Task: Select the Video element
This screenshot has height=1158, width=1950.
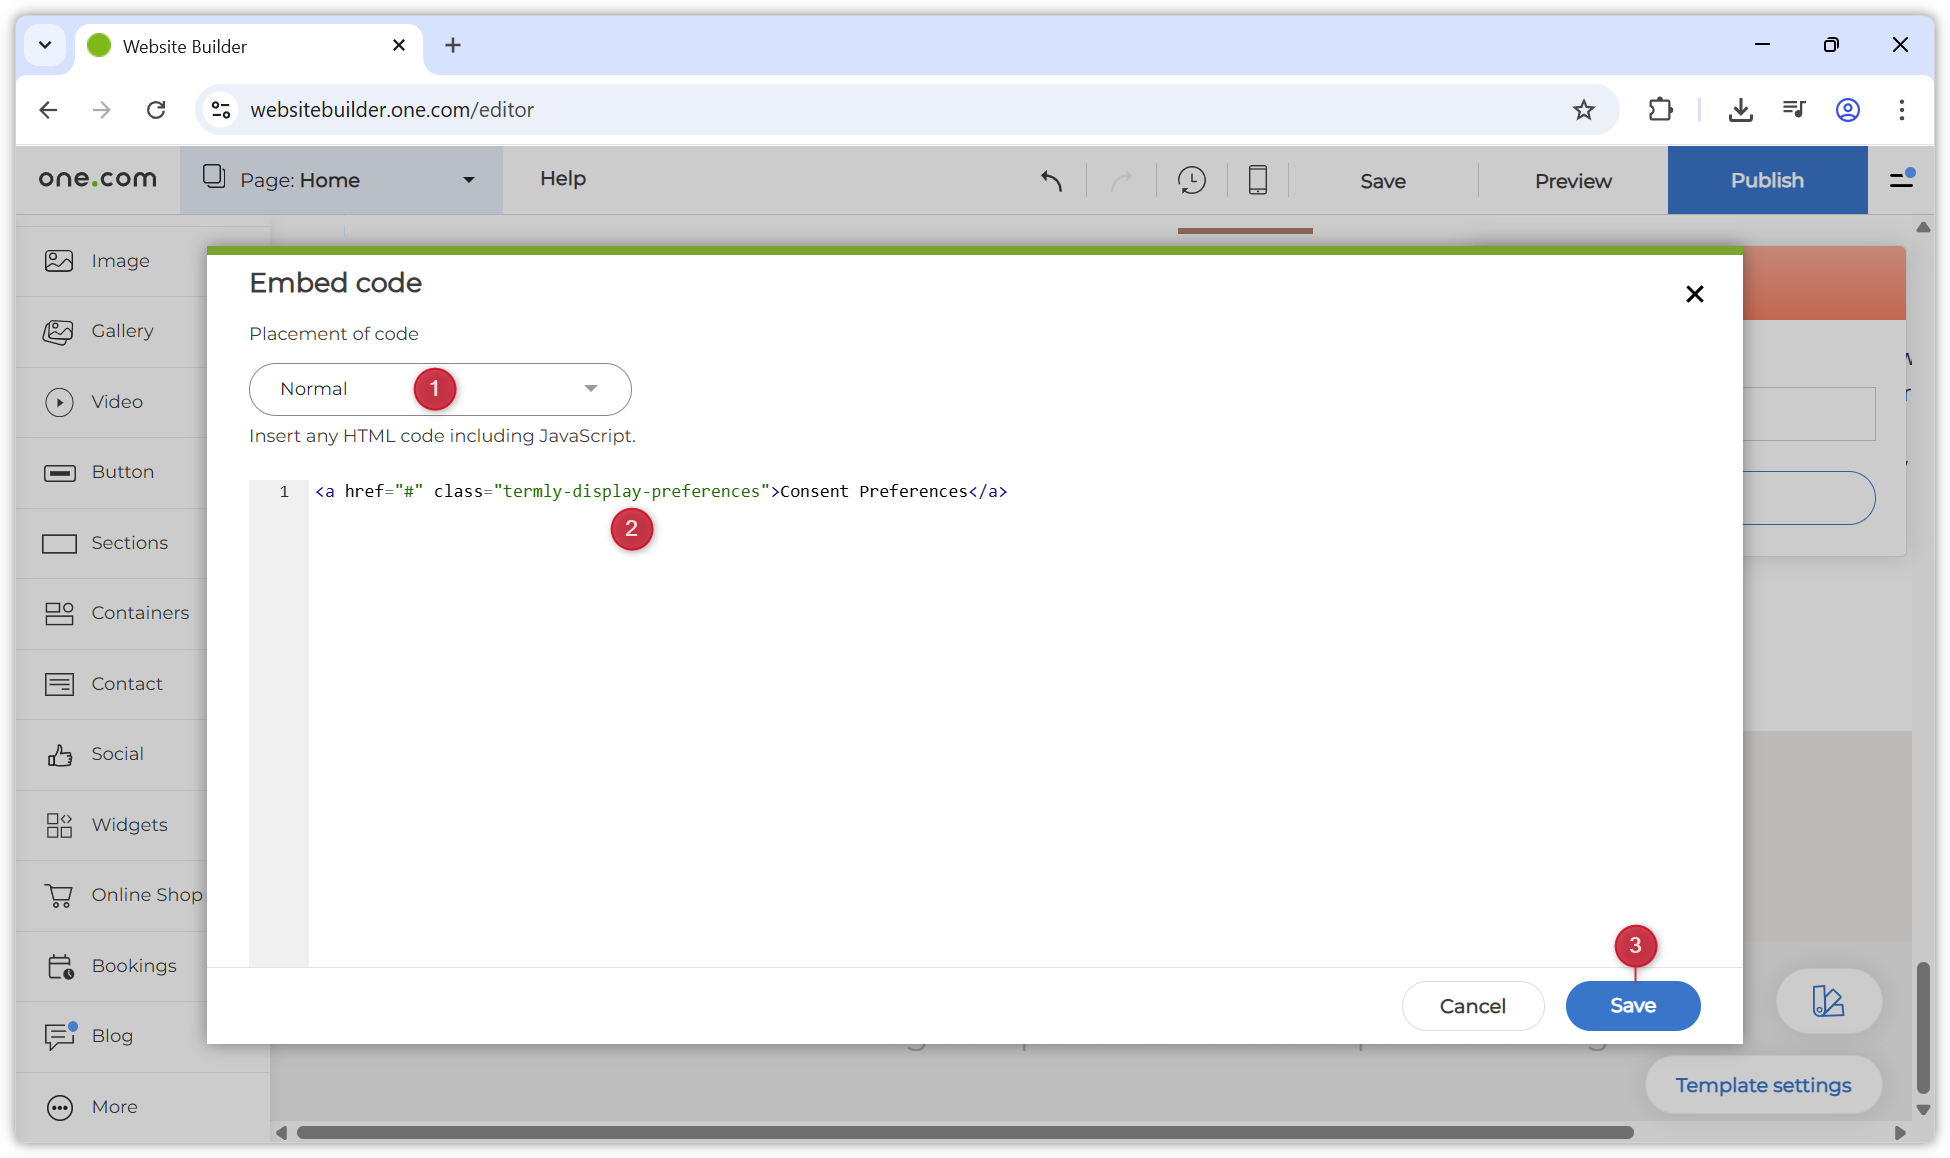Action: pos(116,401)
